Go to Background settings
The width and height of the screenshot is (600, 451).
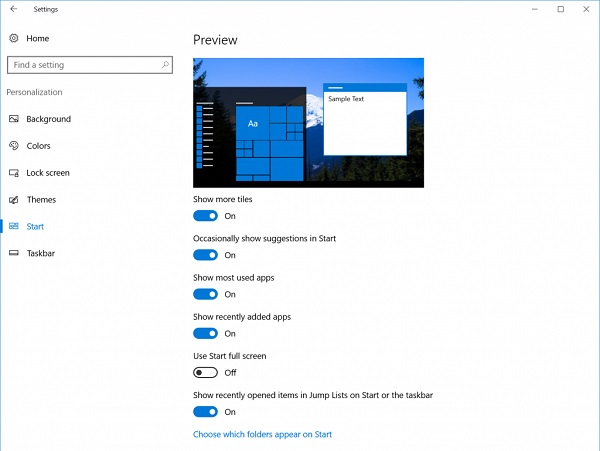(x=49, y=119)
